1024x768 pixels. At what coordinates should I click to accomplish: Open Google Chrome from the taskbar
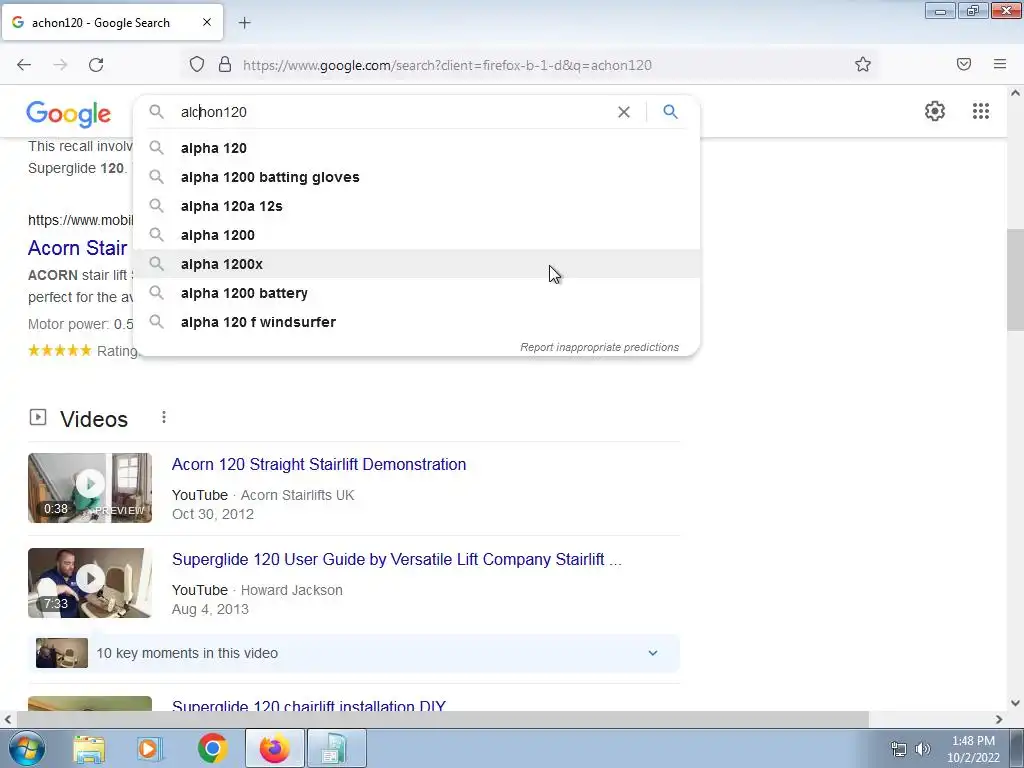(212, 749)
